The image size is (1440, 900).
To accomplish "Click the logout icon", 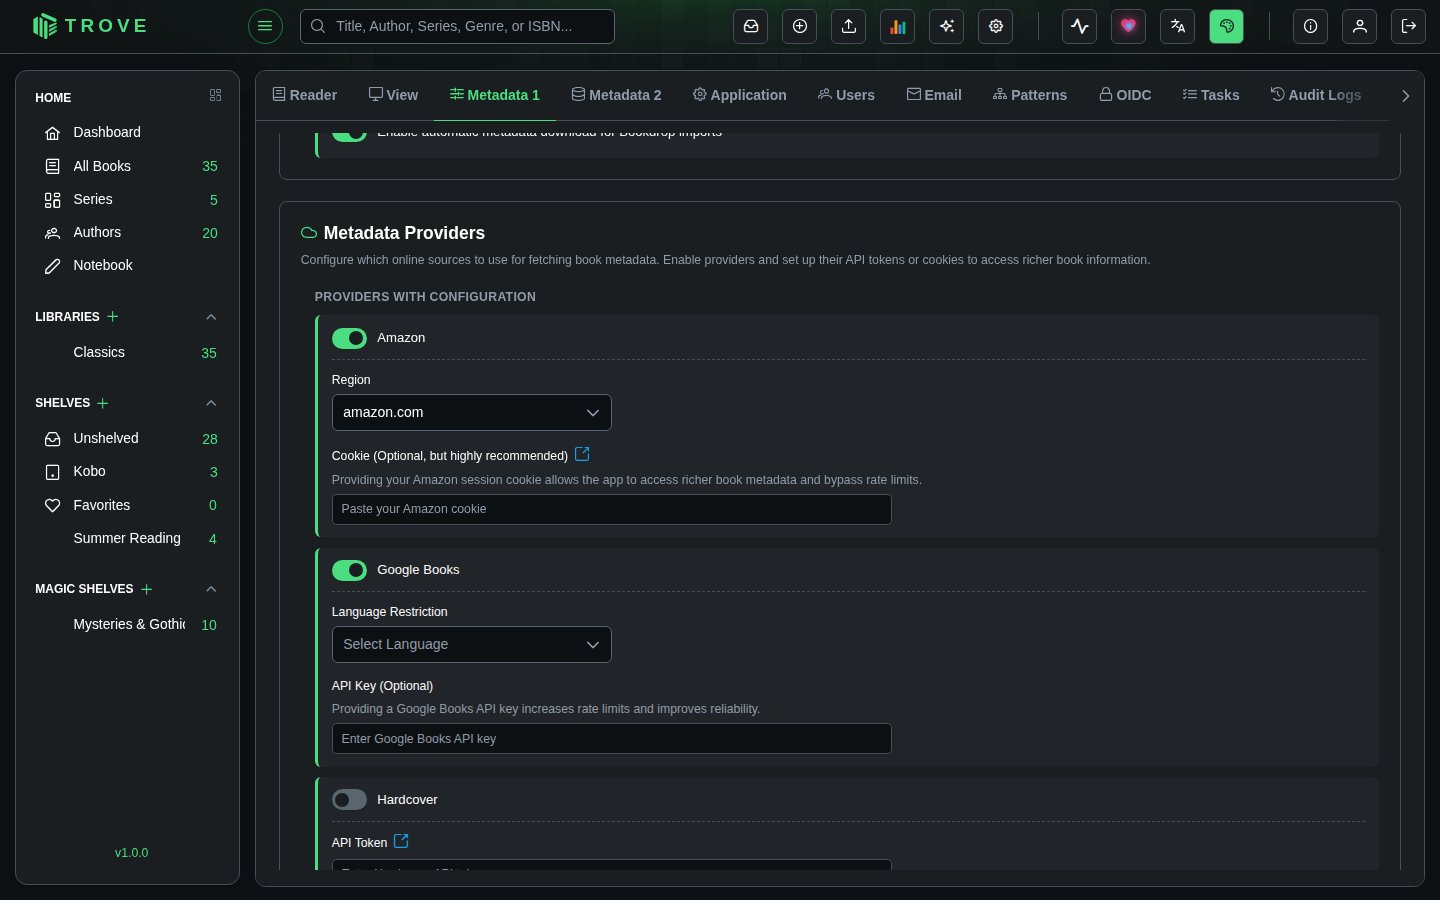I will pyautogui.click(x=1409, y=26).
